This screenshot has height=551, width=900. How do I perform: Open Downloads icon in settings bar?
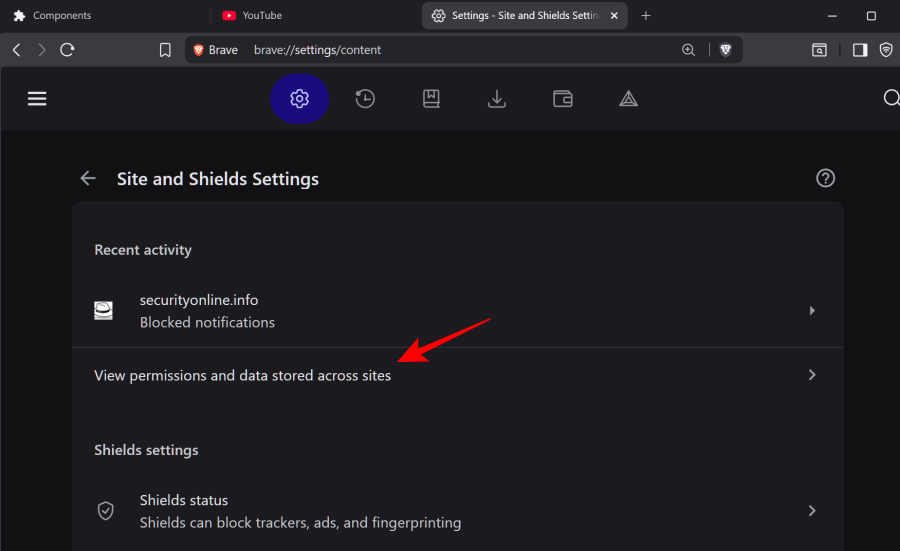[x=496, y=98]
